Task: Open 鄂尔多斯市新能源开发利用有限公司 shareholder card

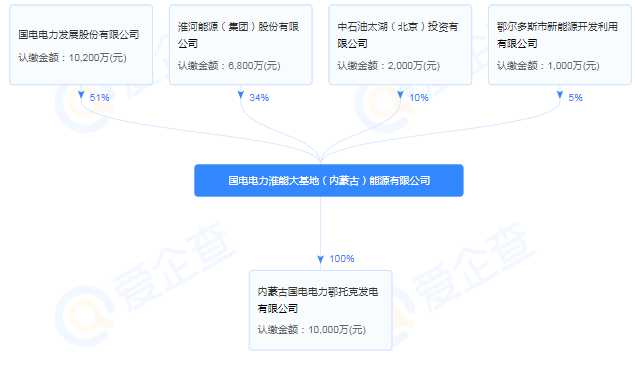Action: (560, 45)
